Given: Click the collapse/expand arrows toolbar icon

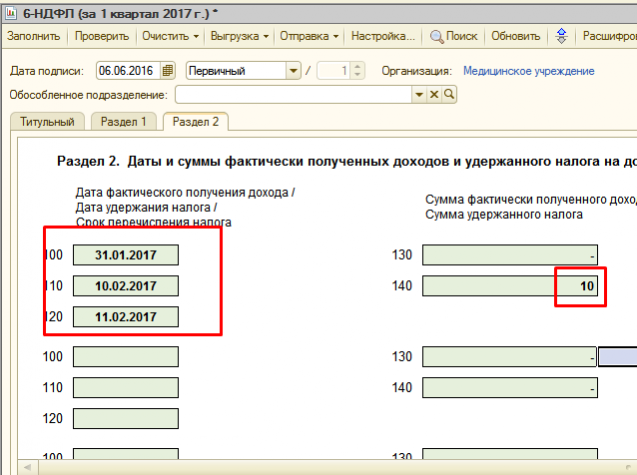Looking at the screenshot, I should (x=562, y=36).
